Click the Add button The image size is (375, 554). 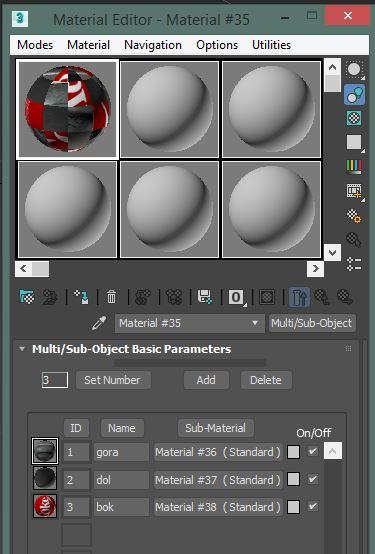[x=206, y=380]
